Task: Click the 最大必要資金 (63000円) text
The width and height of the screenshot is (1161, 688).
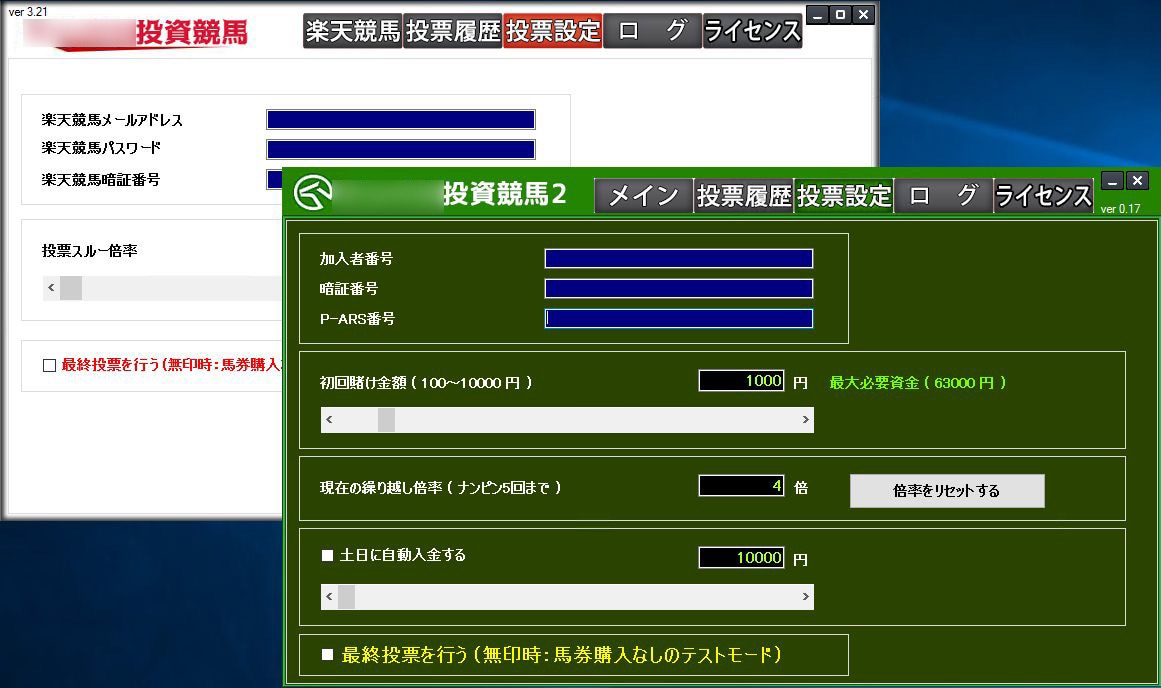Action: tap(917, 383)
